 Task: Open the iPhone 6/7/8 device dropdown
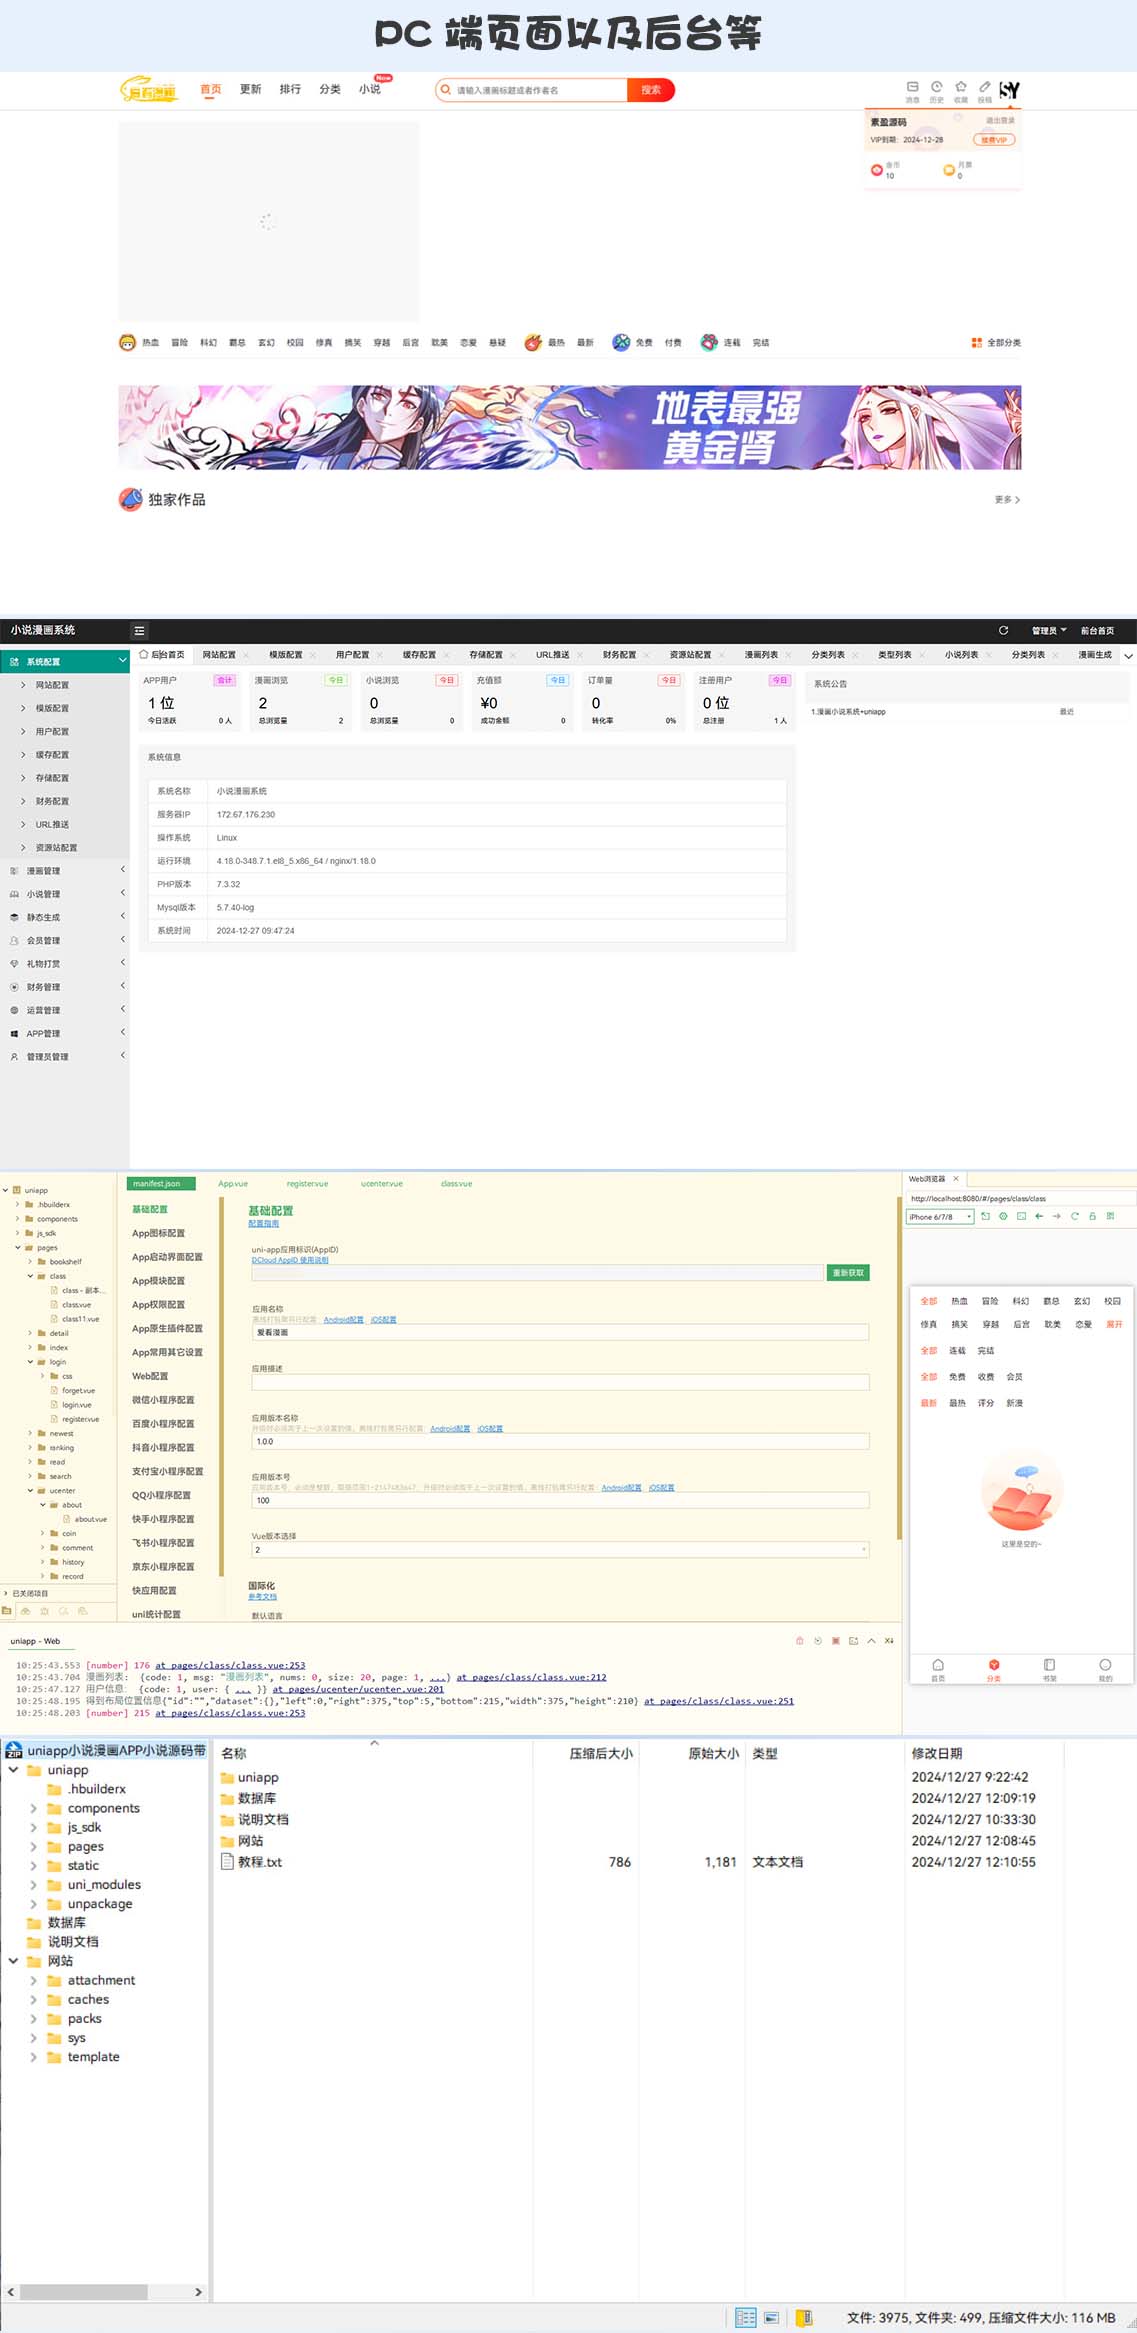(x=939, y=1217)
